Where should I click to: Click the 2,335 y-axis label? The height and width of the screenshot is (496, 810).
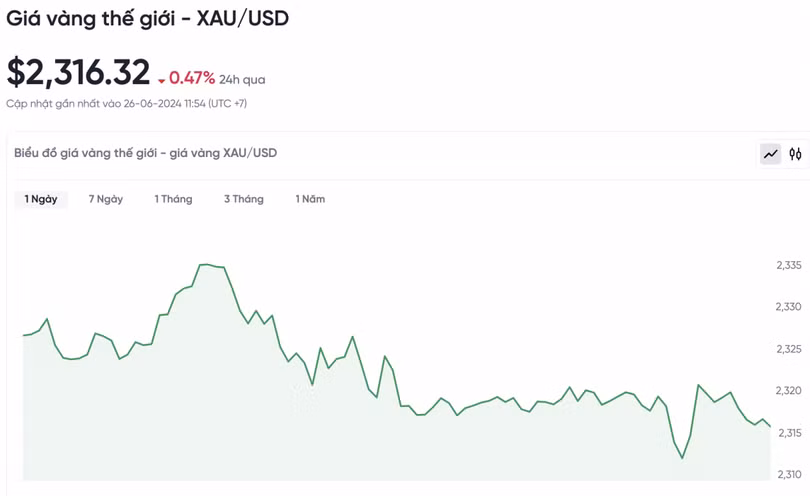point(789,265)
